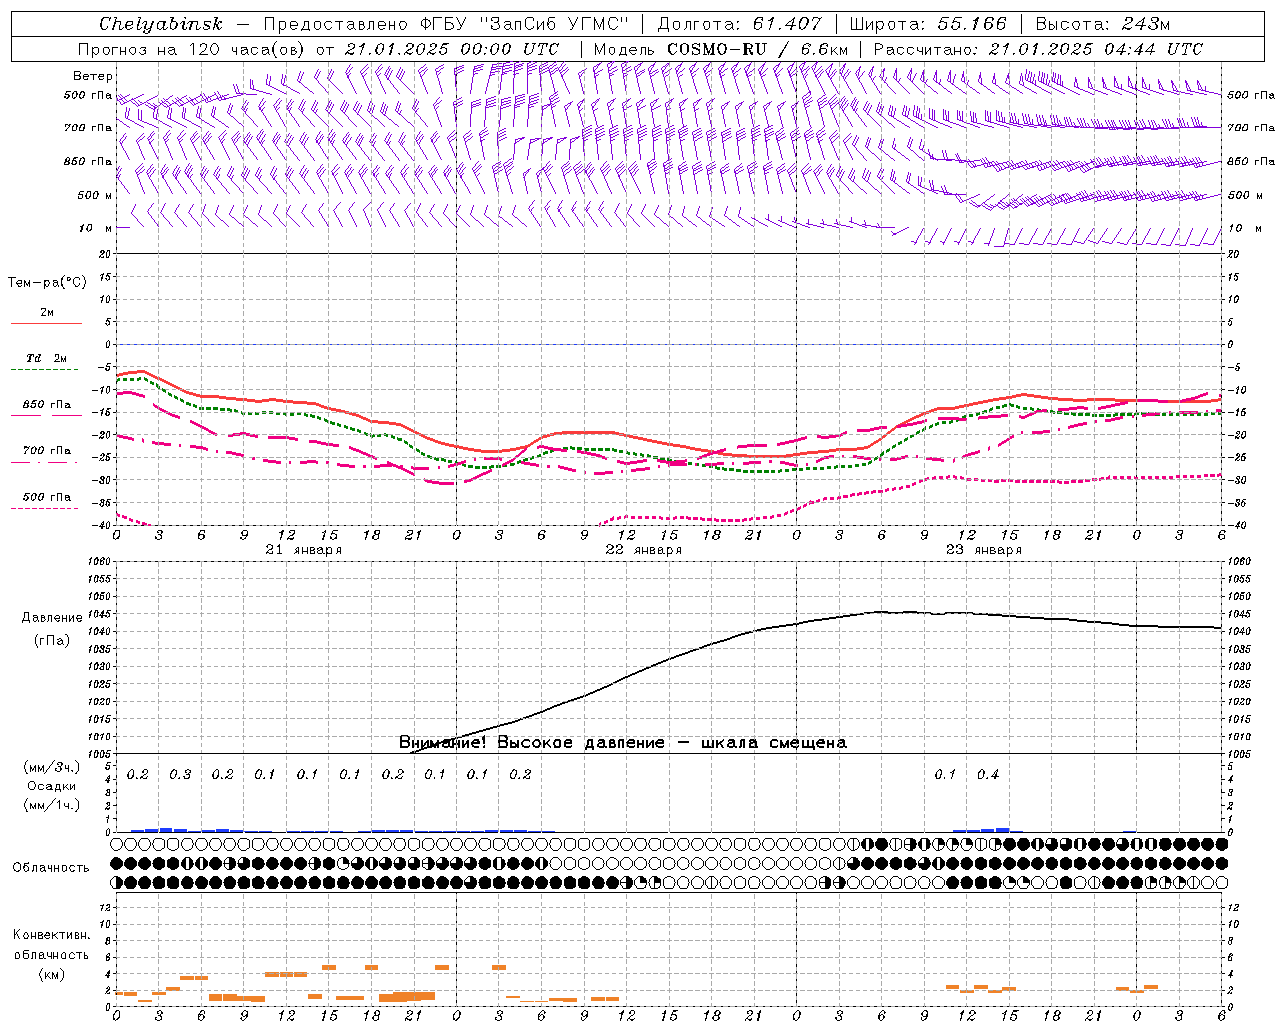Viewport: 1280px width, 1024px height.
Task: Select the 'Широта: 55.166' latitude value
Action: click(x=928, y=24)
